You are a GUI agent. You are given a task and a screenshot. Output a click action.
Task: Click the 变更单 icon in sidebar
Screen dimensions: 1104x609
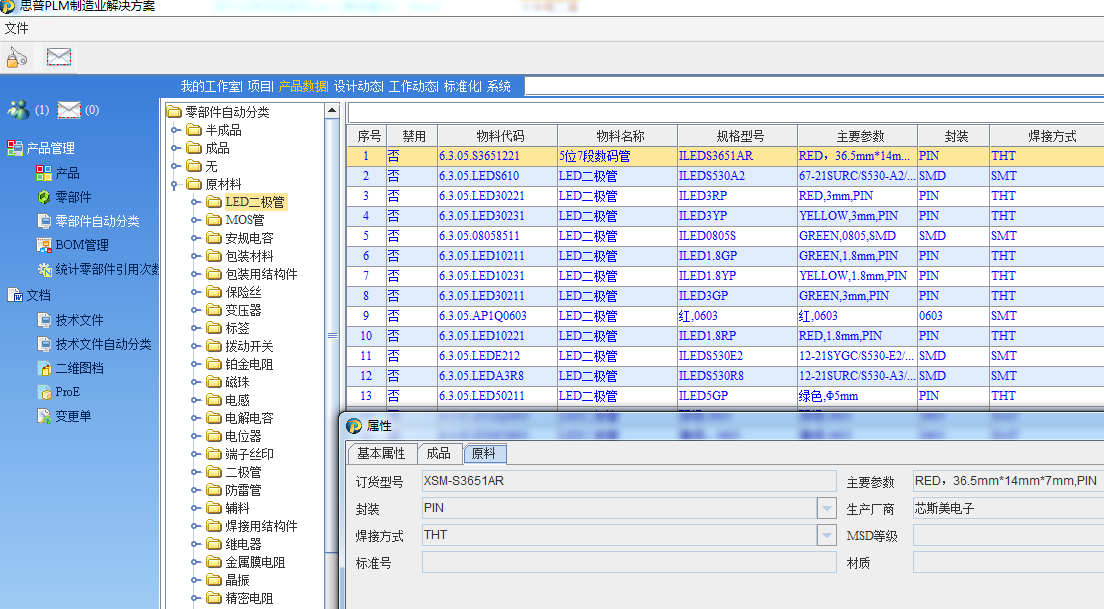pos(43,416)
